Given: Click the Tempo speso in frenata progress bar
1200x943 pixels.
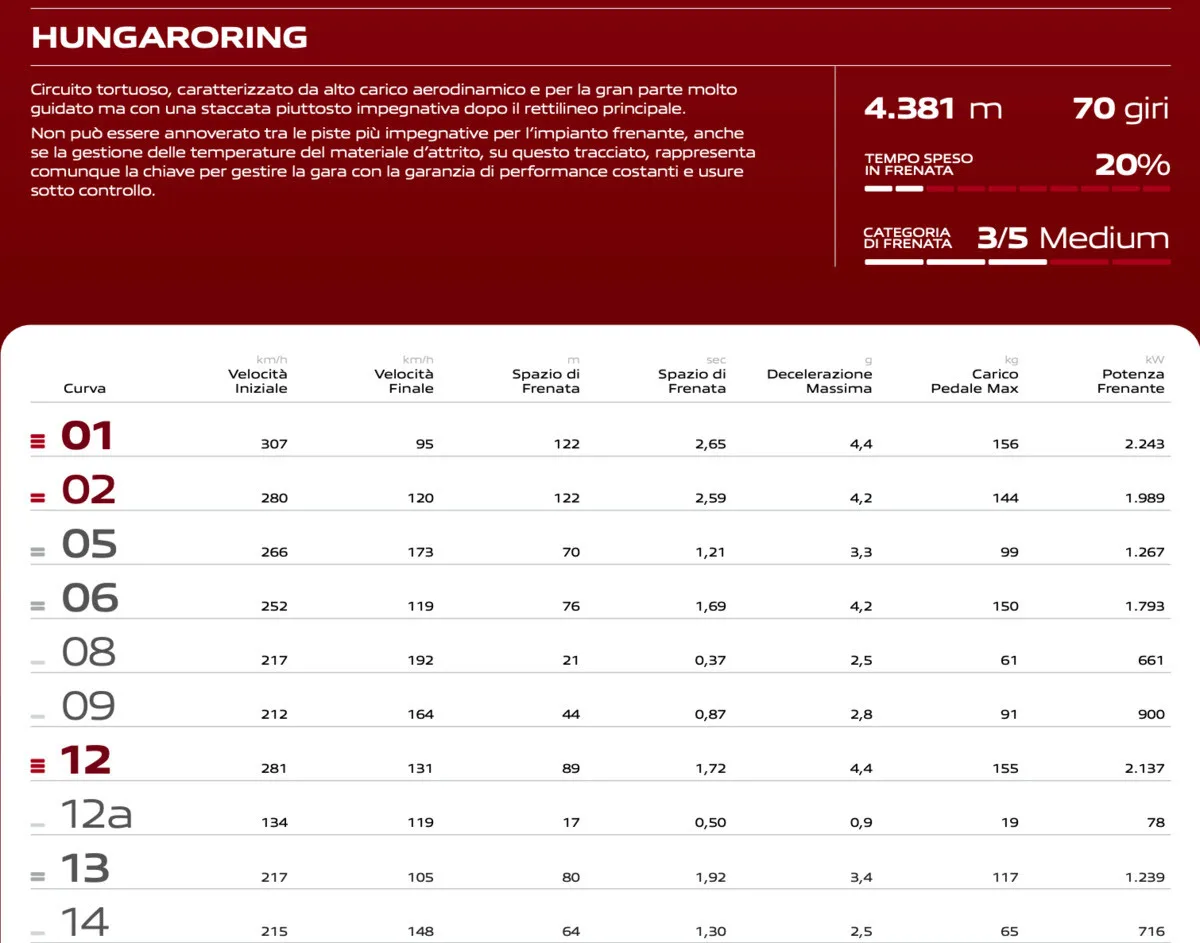Looking at the screenshot, I should click(1017, 188).
